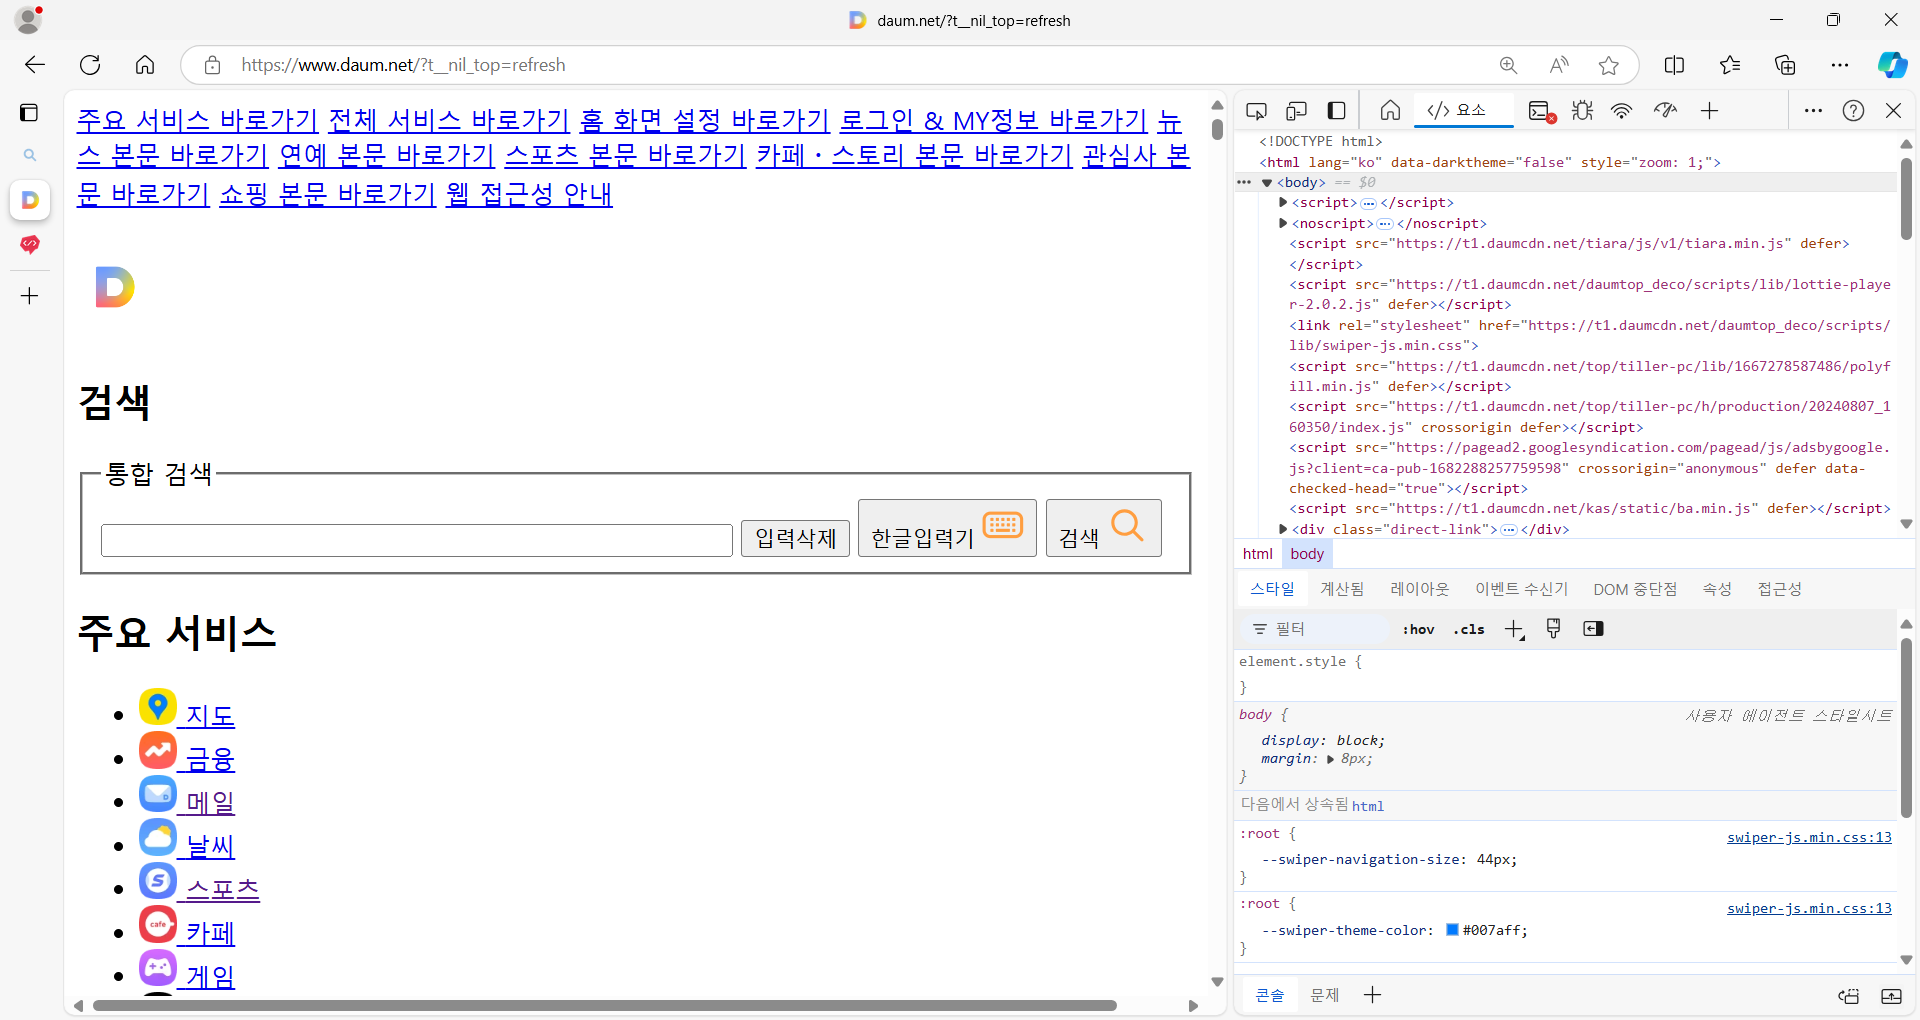Select the Daum vertical tab
Viewport: 1920px width, 1020px height.
[30, 200]
